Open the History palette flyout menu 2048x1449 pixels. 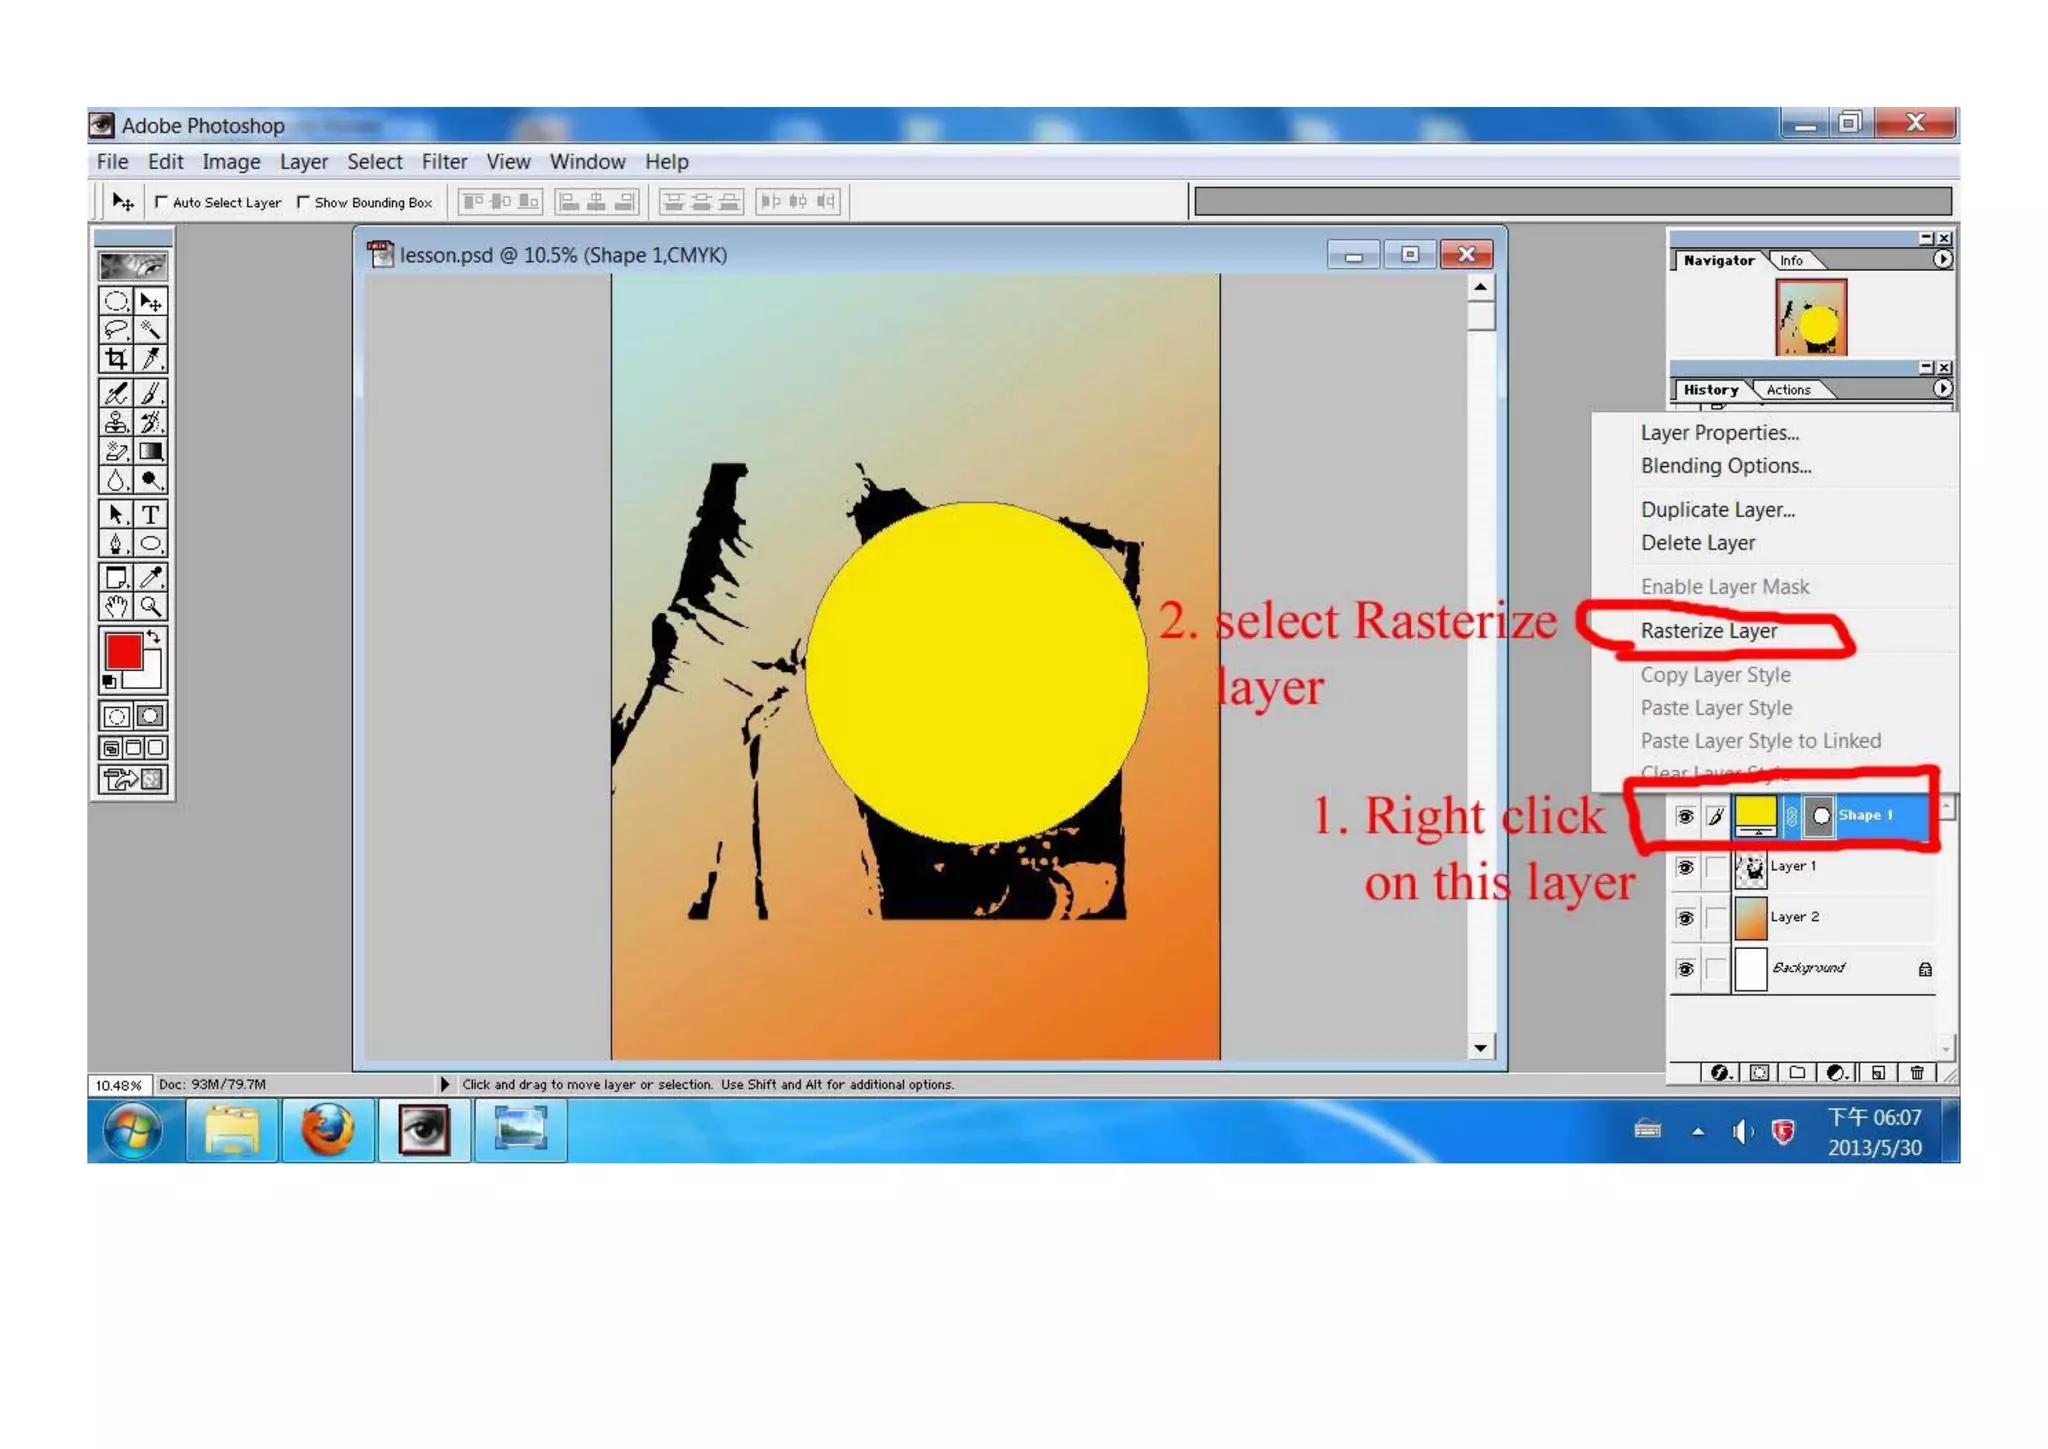(x=1942, y=389)
